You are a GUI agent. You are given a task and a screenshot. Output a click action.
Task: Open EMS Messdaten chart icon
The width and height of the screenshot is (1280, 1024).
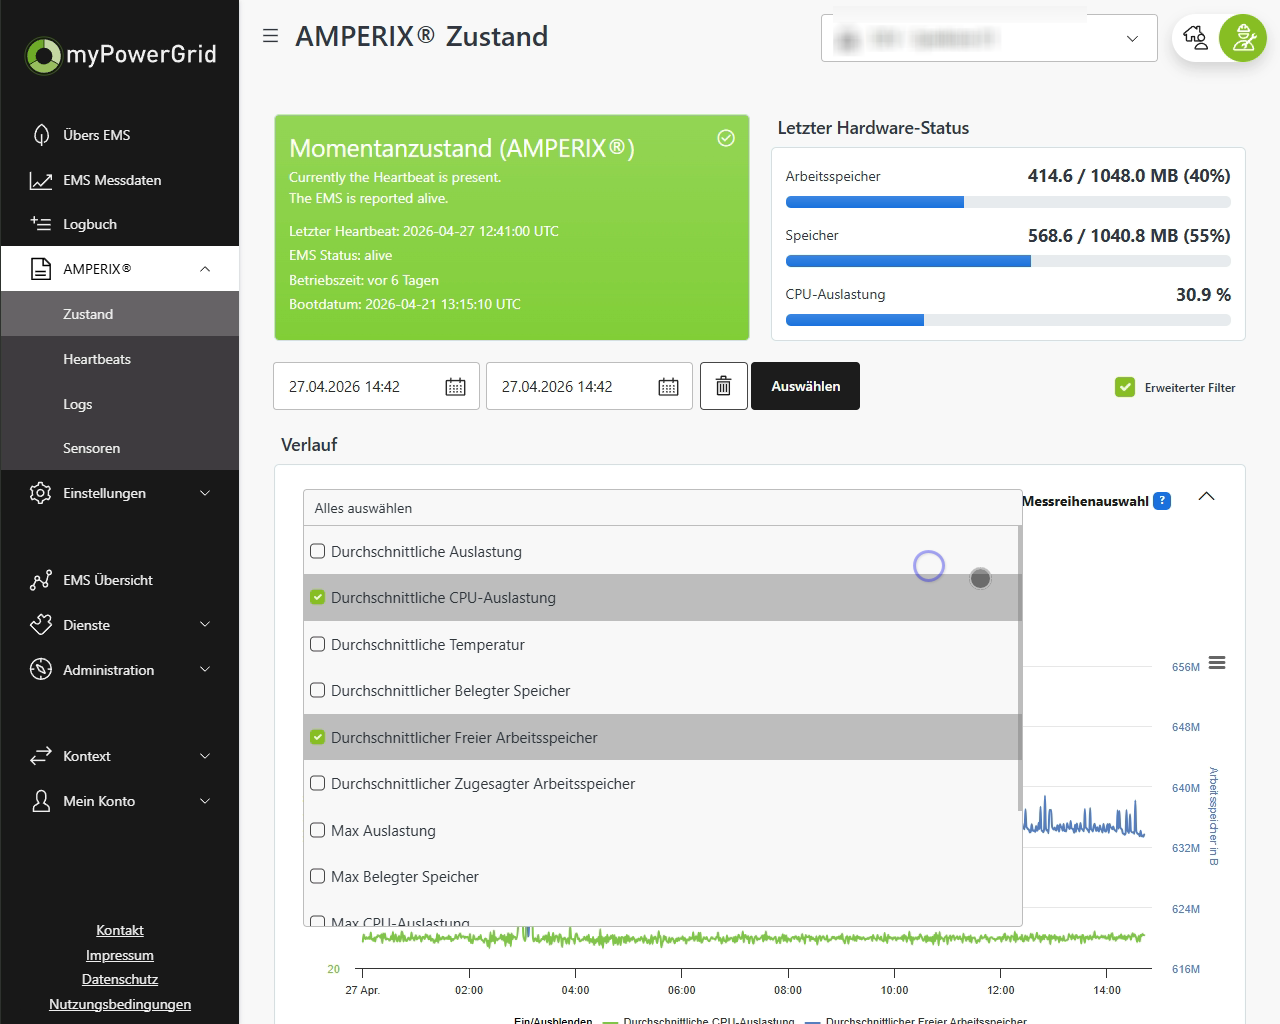click(x=41, y=180)
